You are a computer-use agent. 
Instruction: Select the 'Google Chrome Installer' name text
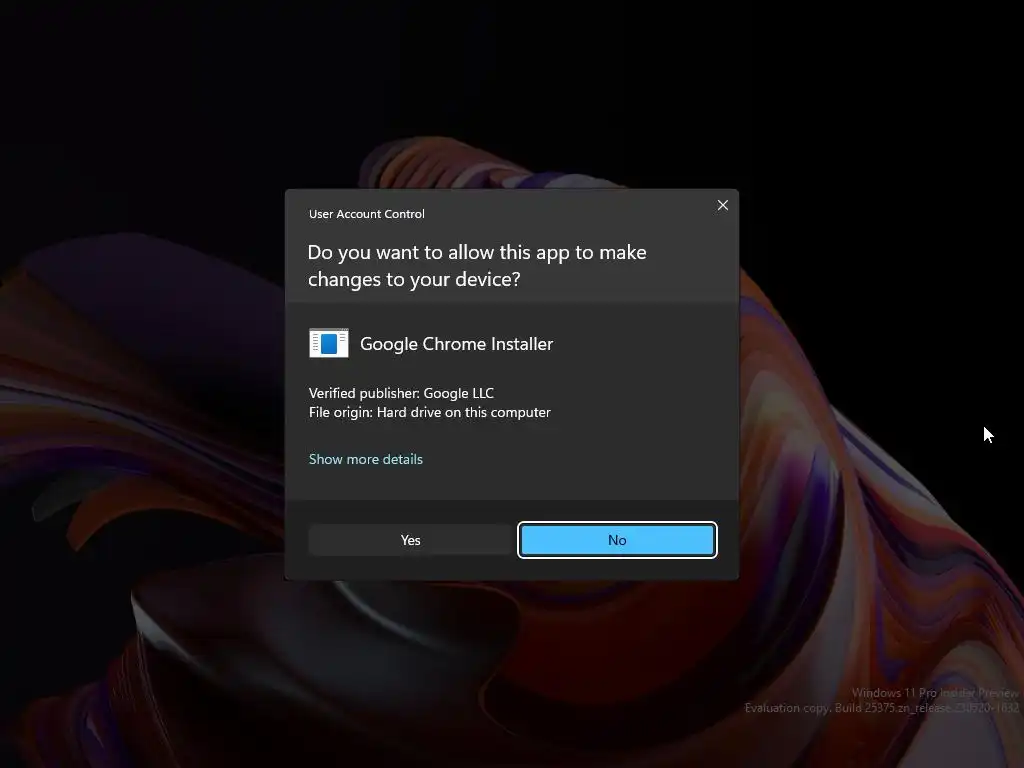point(456,344)
